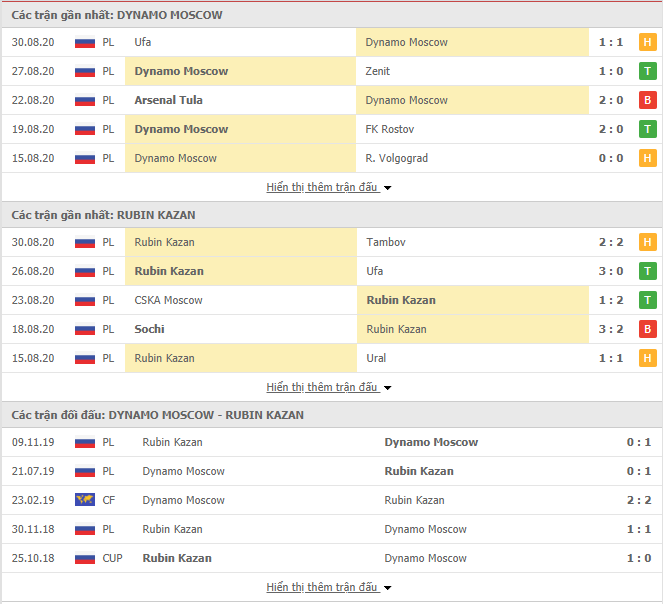663x604 pixels.
Task: Click green T badge on Zenit match row
Action: tap(647, 71)
